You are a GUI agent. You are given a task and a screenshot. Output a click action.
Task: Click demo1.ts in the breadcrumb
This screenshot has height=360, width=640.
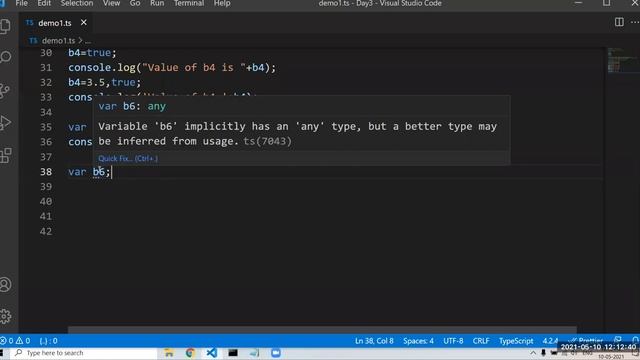[58, 40]
